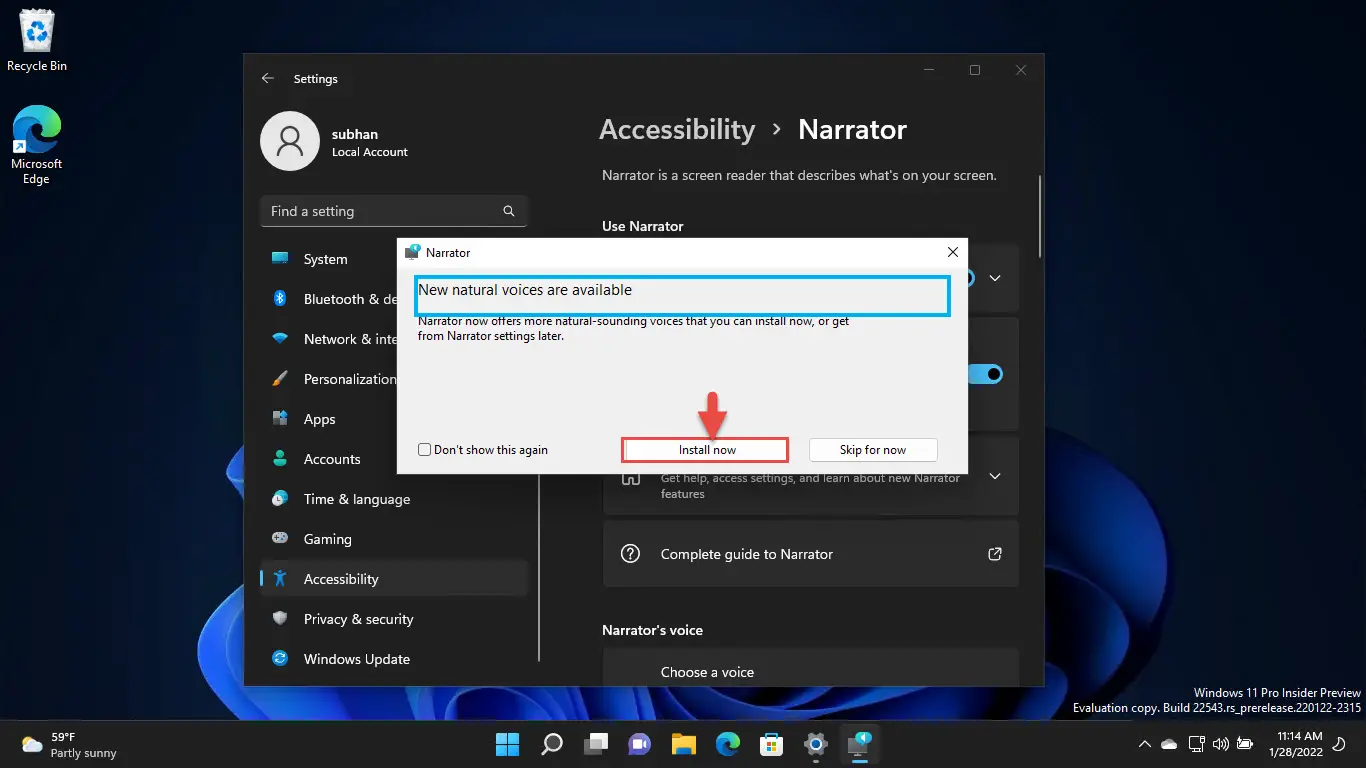Click the Accessibility breadcrumb

point(677,129)
